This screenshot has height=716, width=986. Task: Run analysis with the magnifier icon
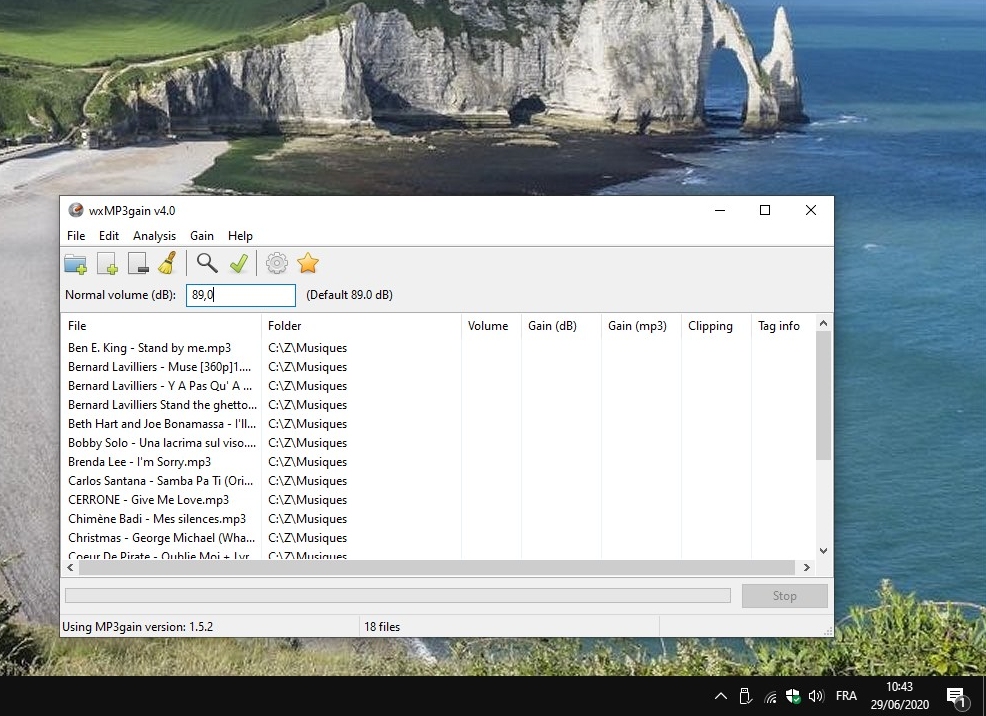click(x=207, y=263)
